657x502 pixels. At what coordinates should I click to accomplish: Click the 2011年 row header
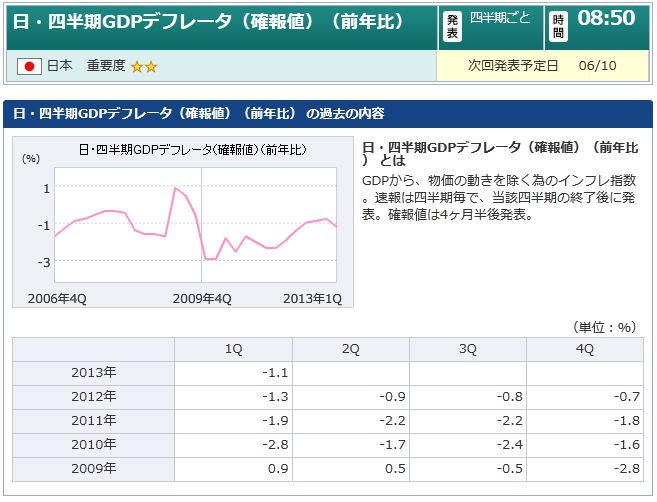point(93,420)
